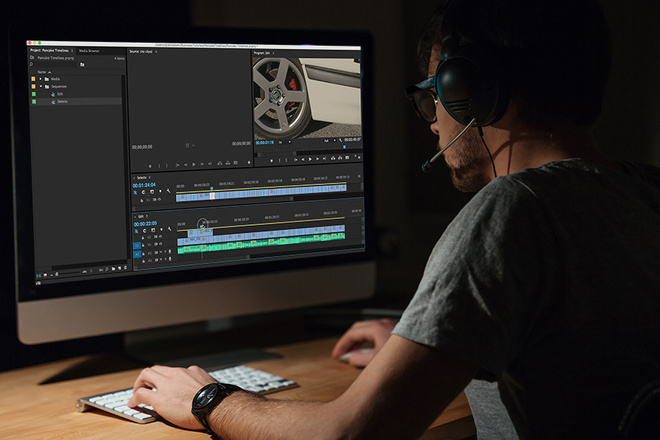This screenshot has width=660, height=440.
Task: Select the Edit timeline tab
Action: tap(141, 216)
